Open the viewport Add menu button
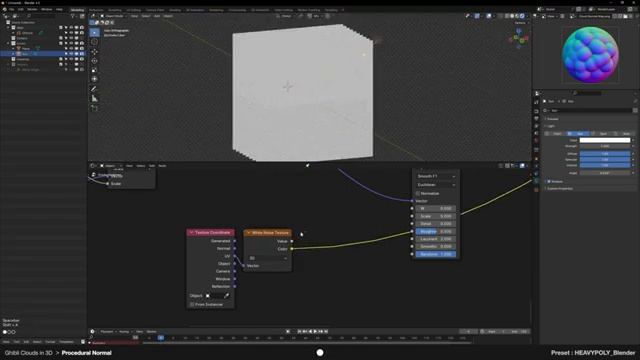Image resolution: width=640 pixels, height=360 pixels. [x=157, y=16]
